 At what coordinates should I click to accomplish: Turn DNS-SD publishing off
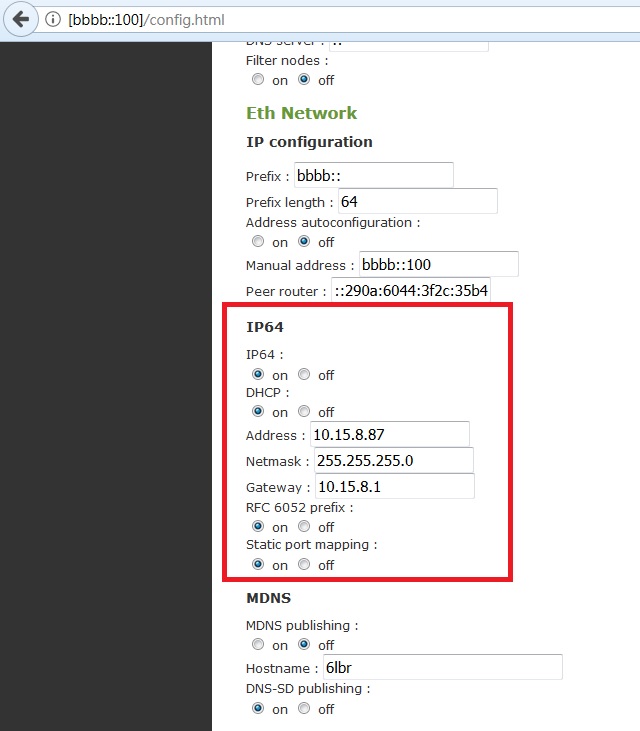(x=304, y=708)
